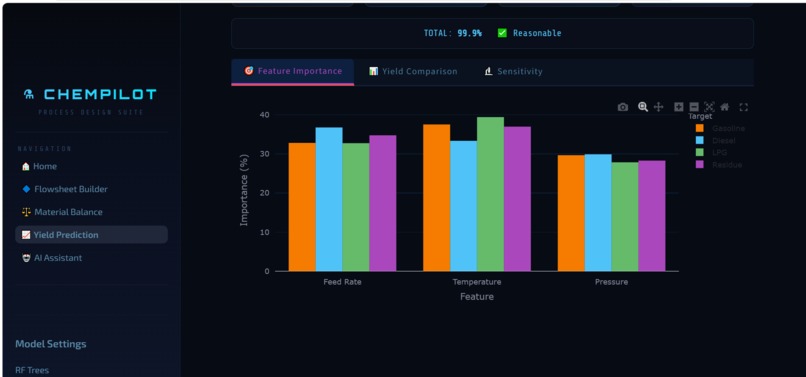Click the Home house icon in the navigation
Screen dimensions: 806x377
(x=26, y=167)
